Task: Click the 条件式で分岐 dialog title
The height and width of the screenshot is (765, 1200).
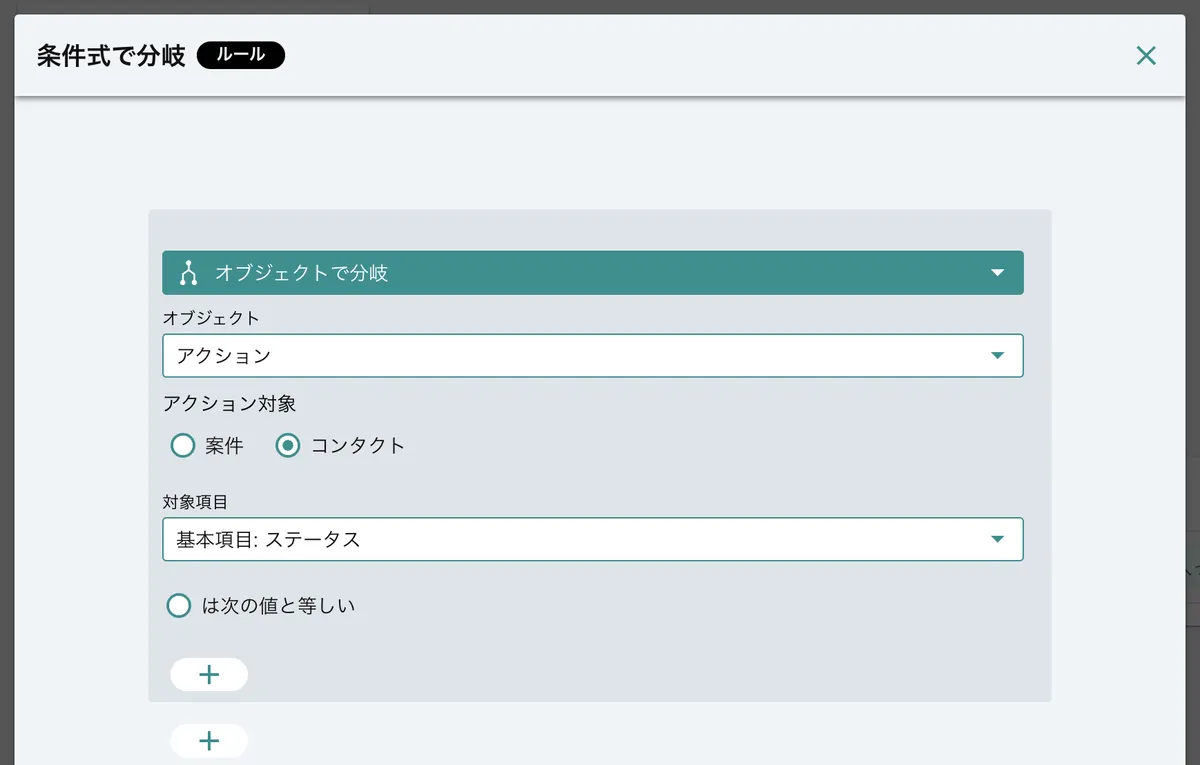Action: (x=111, y=56)
